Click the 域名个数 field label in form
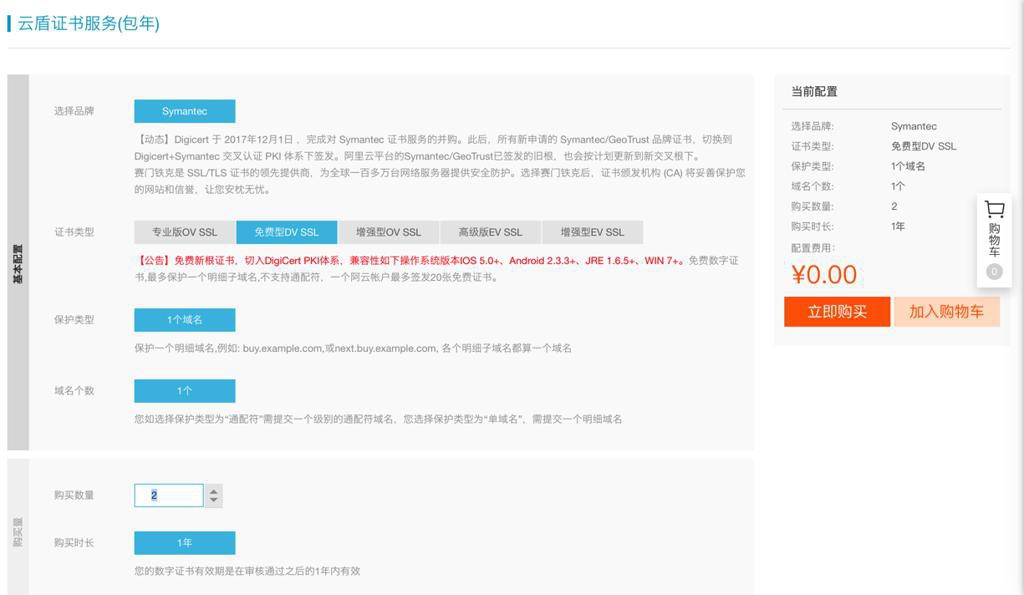Screen dimensions: 1024x595 pos(74,391)
